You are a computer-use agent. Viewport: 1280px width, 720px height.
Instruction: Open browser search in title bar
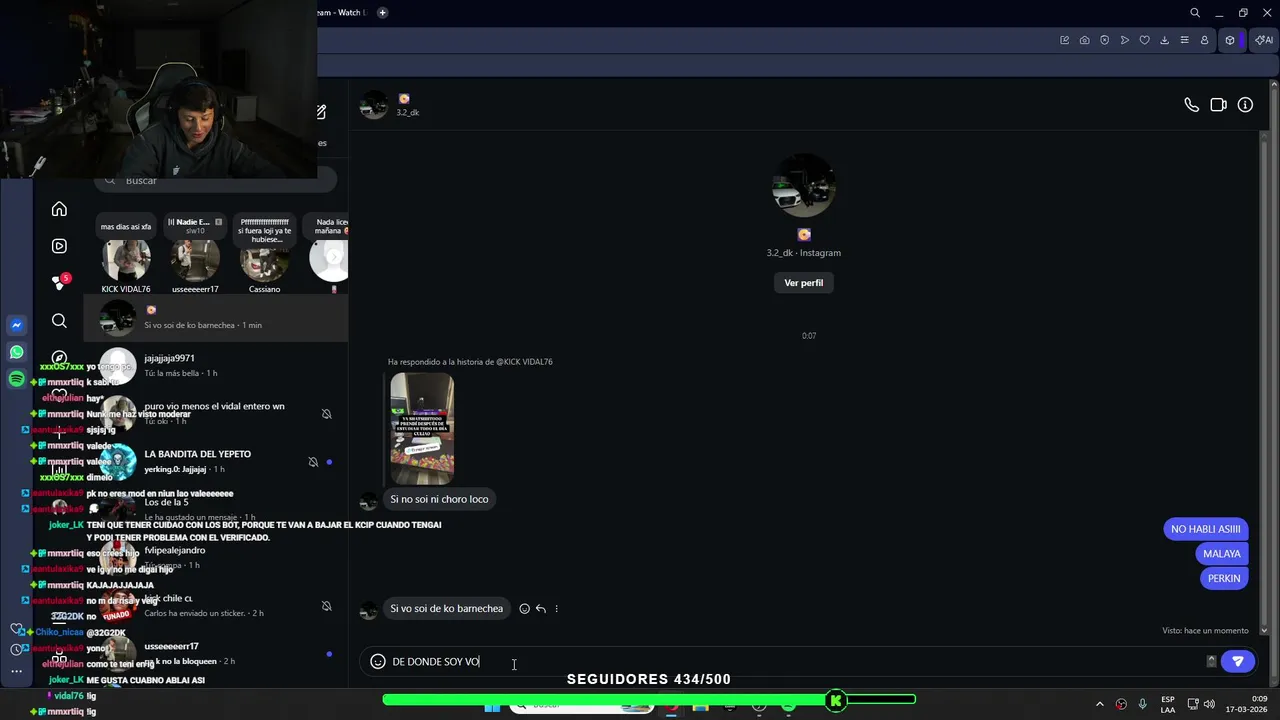pos(1195,13)
